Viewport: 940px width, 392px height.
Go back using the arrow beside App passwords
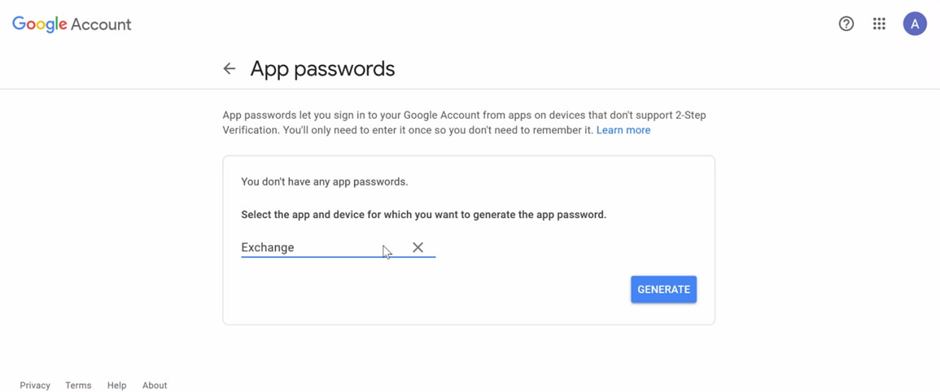pos(229,68)
